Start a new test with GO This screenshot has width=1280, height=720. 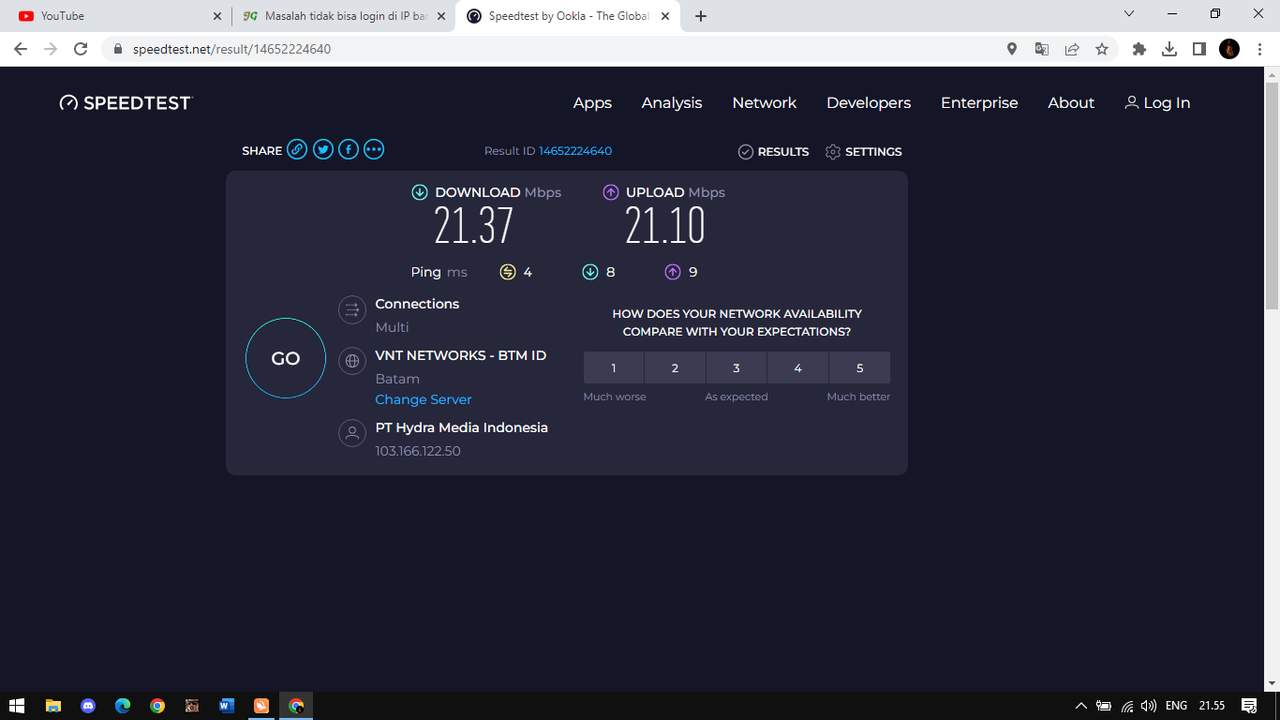[286, 358]
